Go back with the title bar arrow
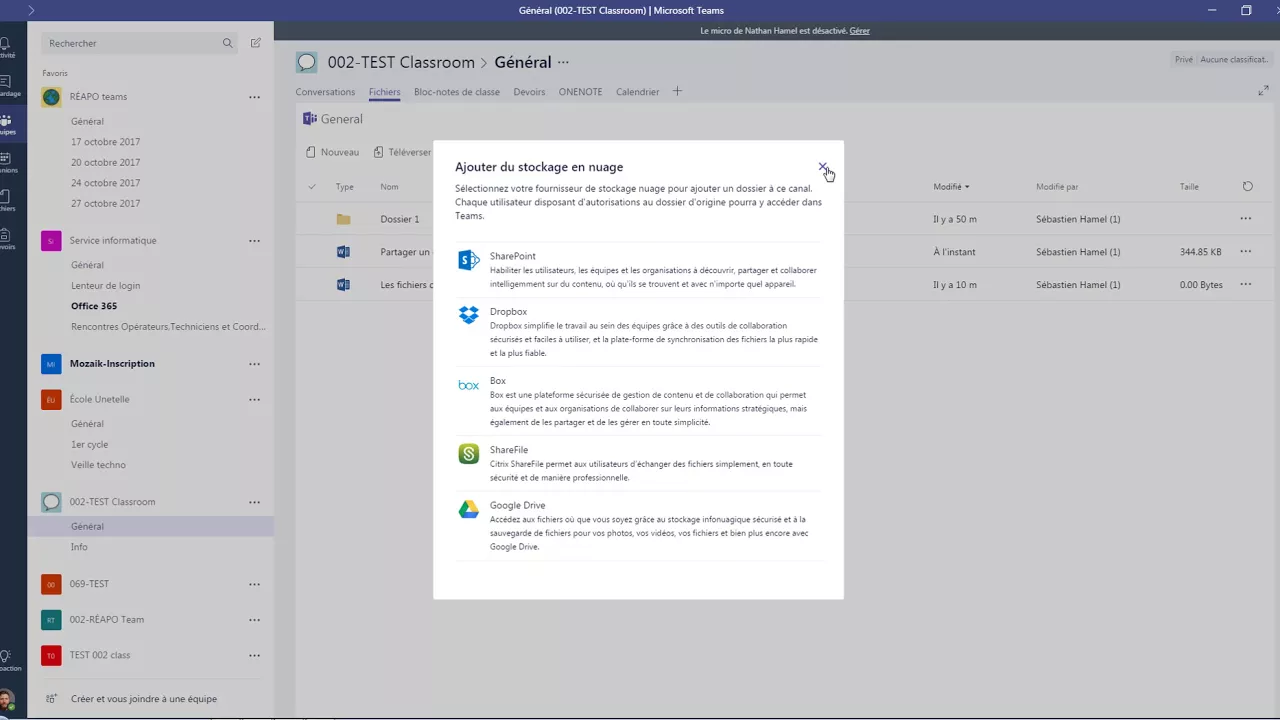This screenshot has width=1280, height=720. (31, 10)
